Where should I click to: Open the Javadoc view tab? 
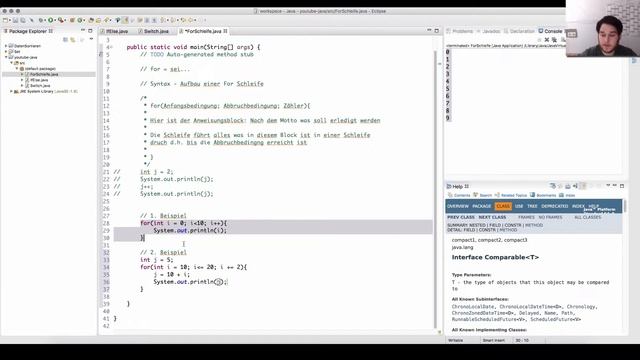point(489,31)
